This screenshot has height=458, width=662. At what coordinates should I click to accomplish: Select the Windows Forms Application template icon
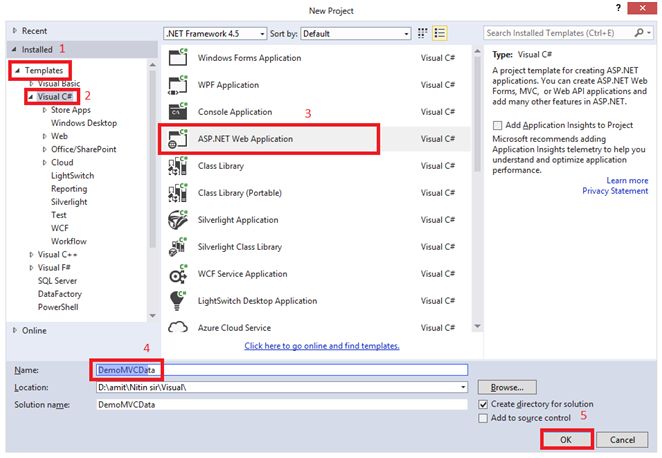(x=178, y=57)
